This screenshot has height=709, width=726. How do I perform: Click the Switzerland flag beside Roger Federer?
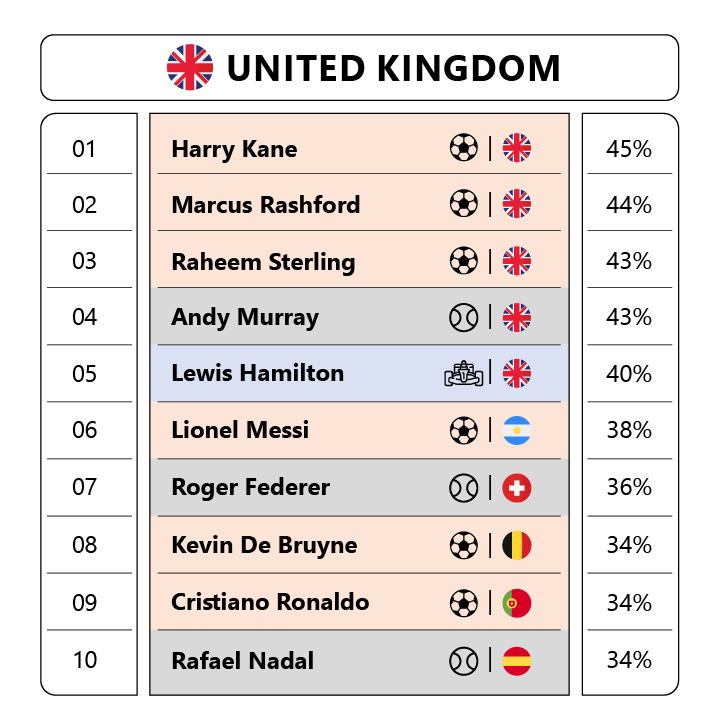click(517, 488)
